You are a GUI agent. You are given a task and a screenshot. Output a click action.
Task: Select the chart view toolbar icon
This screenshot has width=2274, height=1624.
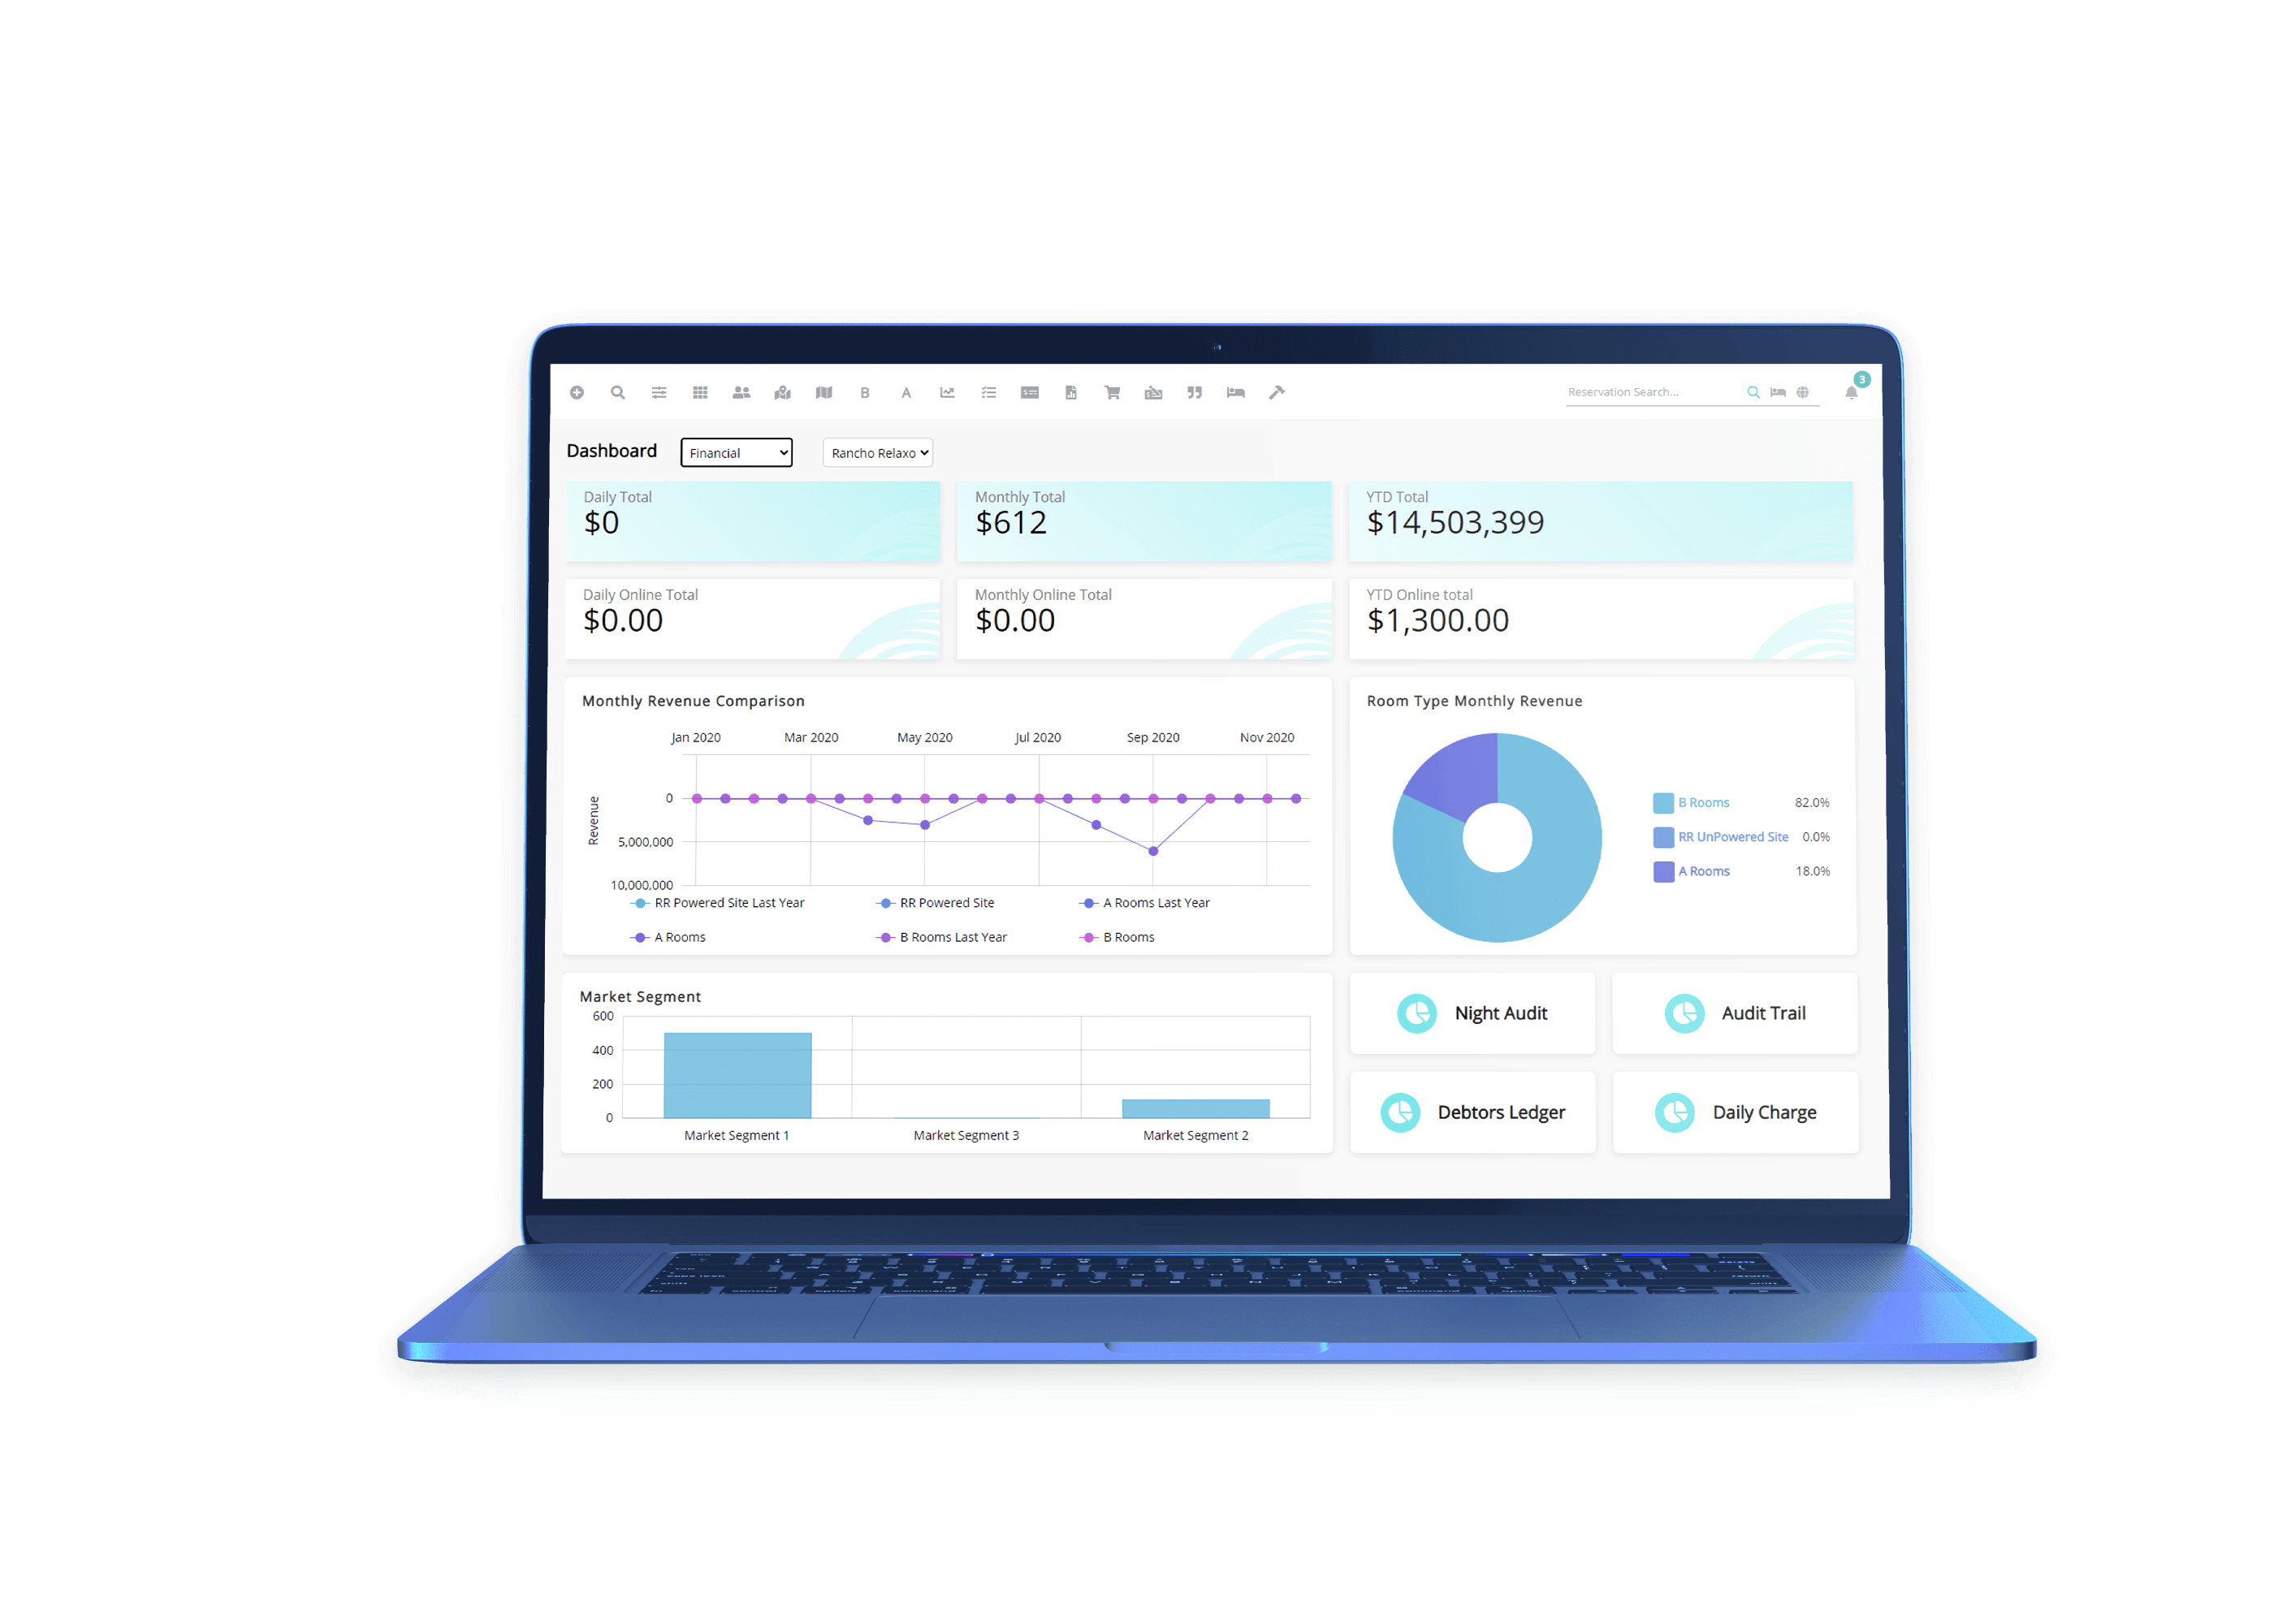click(x=944, y=395)
